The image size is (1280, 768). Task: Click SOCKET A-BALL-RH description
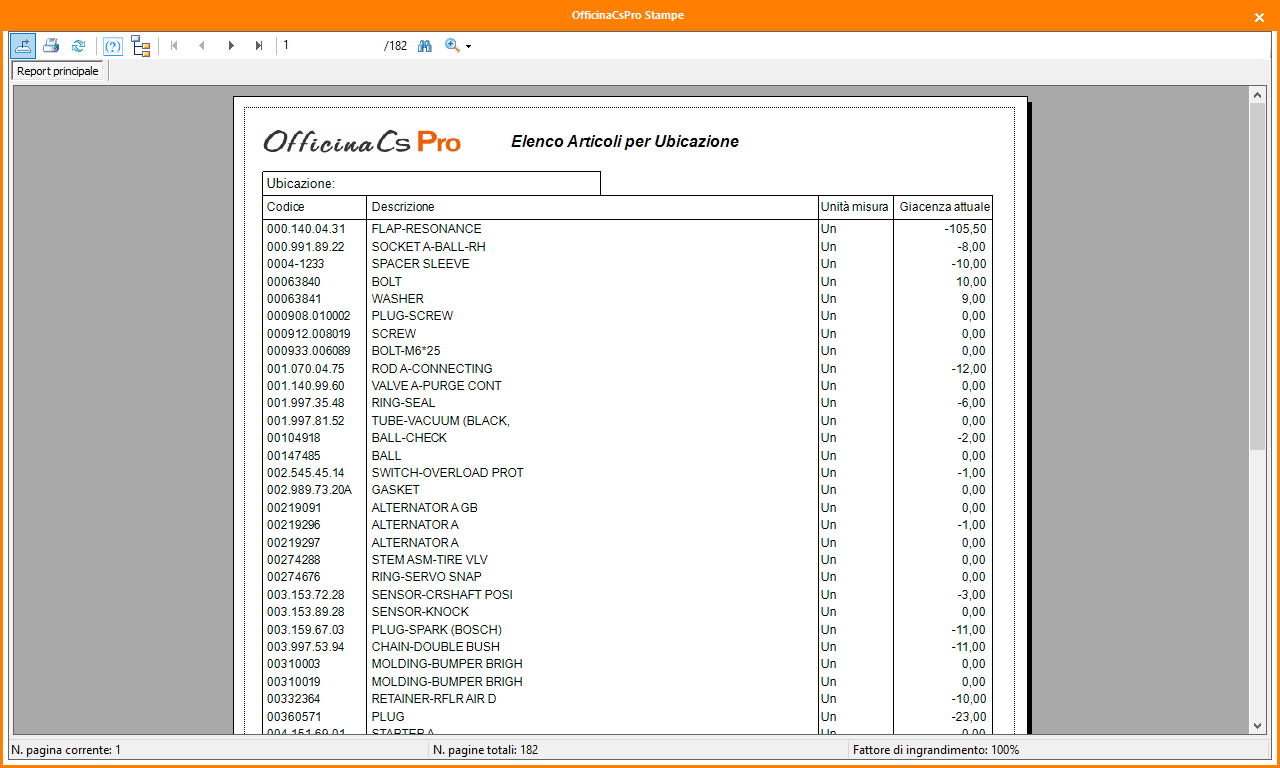tap(428, 246)
